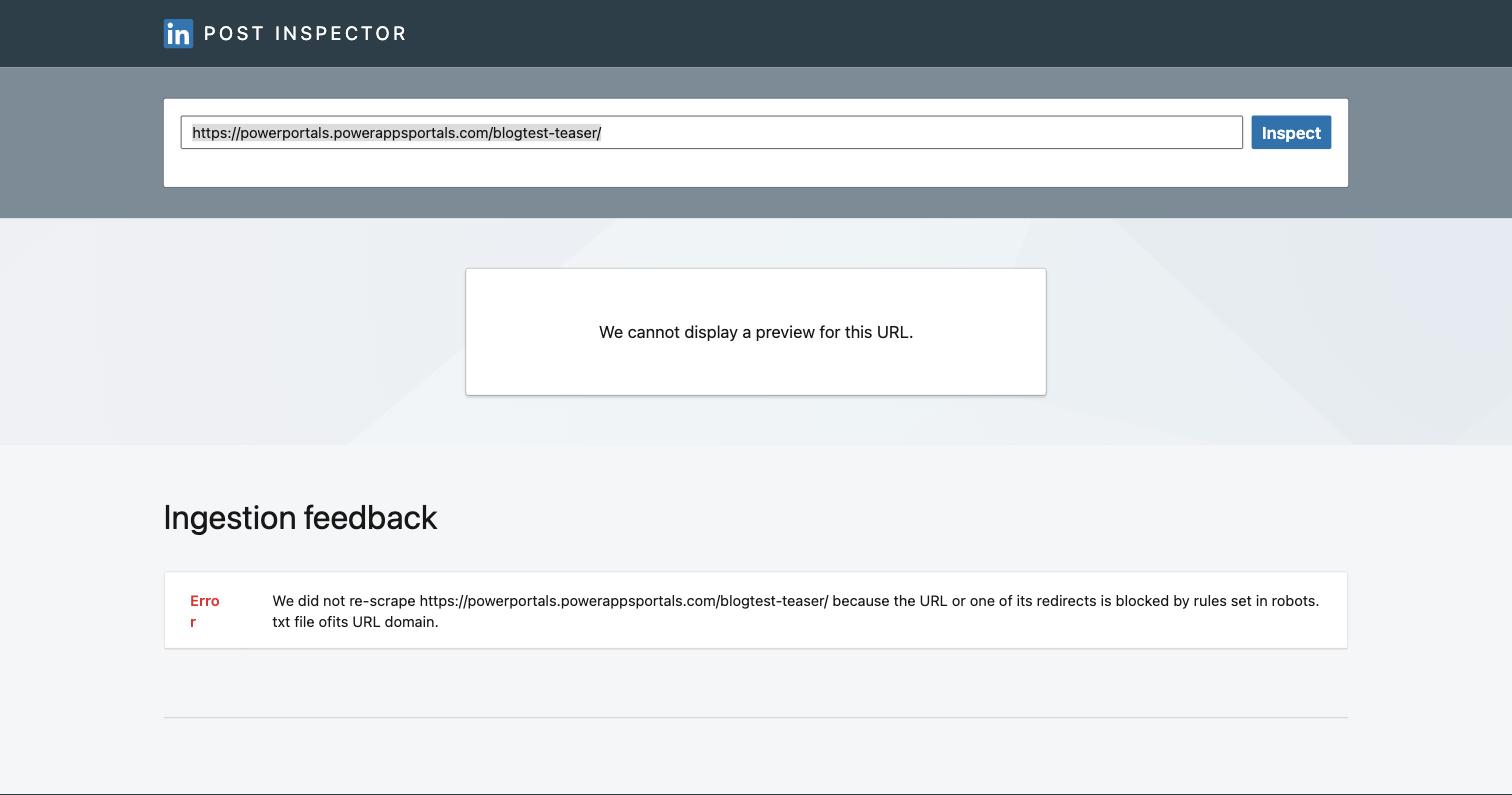1512x795 pixels.
Task: Focus the URL input field
Action: click(711, 132)
